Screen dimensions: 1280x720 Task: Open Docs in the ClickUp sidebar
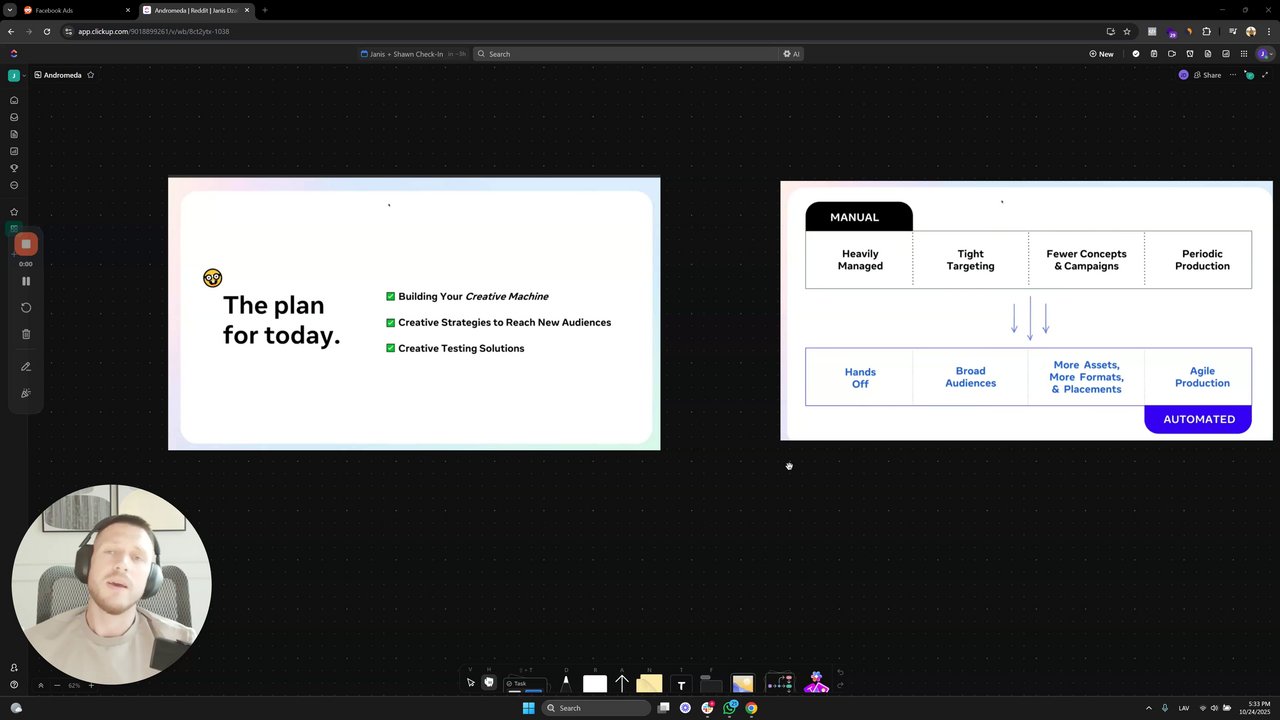point(14,134)
